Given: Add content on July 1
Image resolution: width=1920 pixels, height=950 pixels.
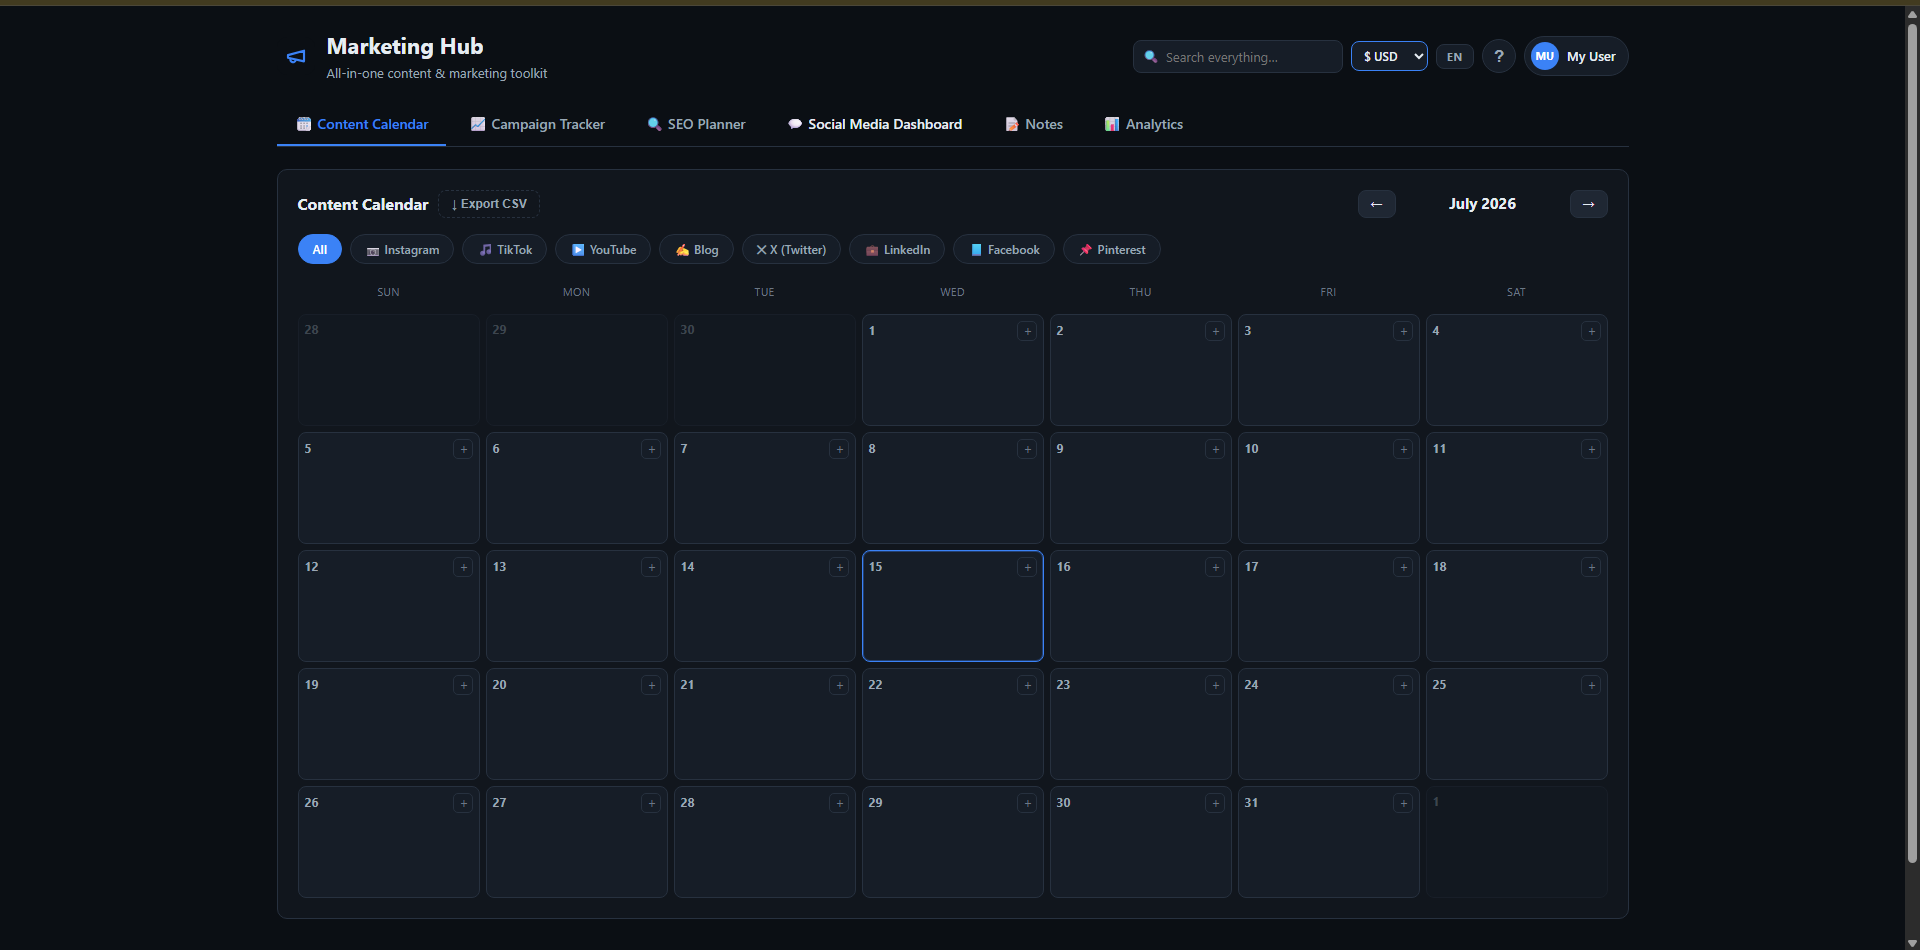Looking at the screenshot, I should [1027, 331].
